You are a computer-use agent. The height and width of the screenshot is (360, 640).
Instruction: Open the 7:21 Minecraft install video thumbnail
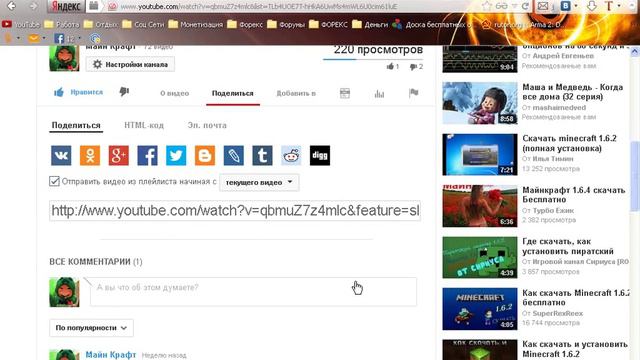click(480, 154)
